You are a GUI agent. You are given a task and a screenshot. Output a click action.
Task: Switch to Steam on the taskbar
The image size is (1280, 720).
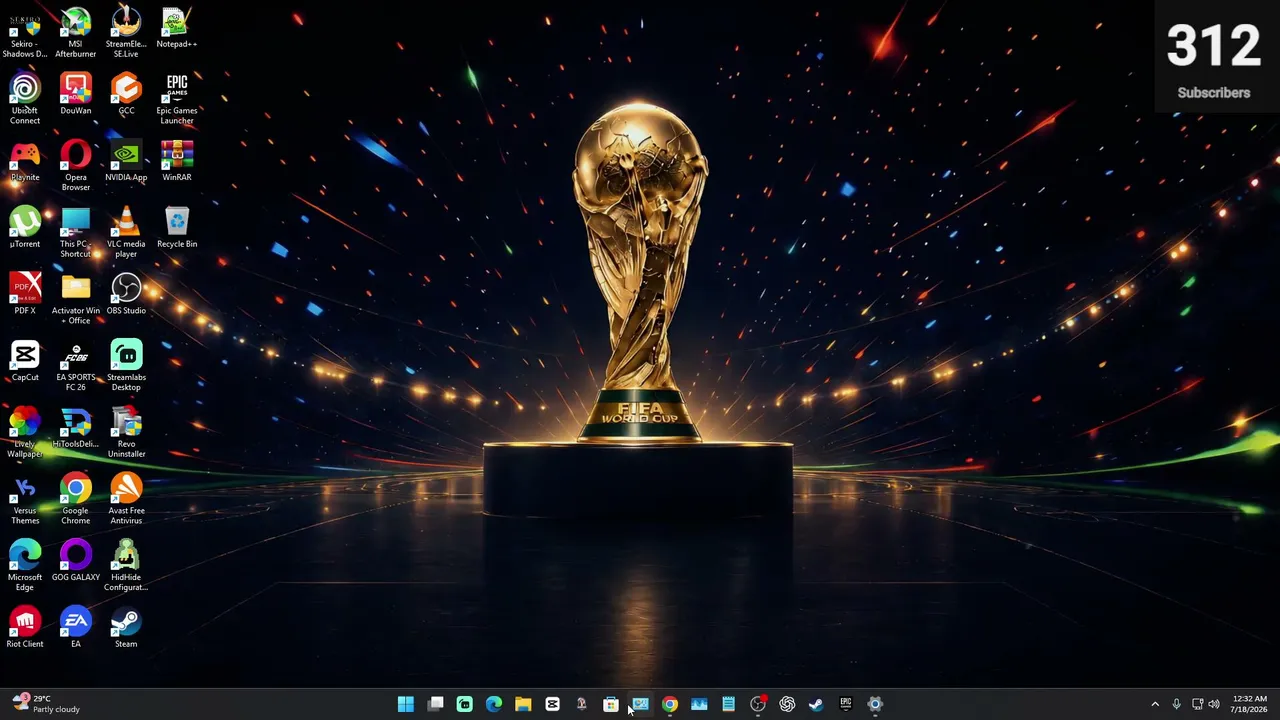816,704
